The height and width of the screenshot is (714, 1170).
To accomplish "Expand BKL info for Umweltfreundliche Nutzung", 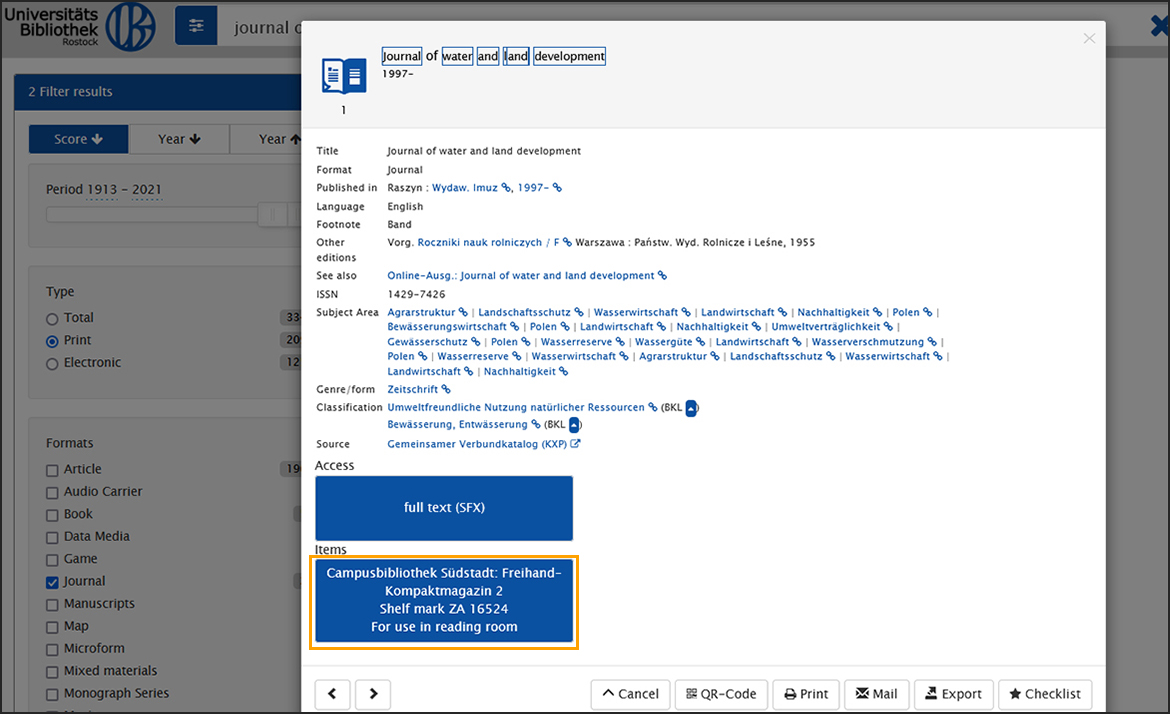I will (691, 408).
